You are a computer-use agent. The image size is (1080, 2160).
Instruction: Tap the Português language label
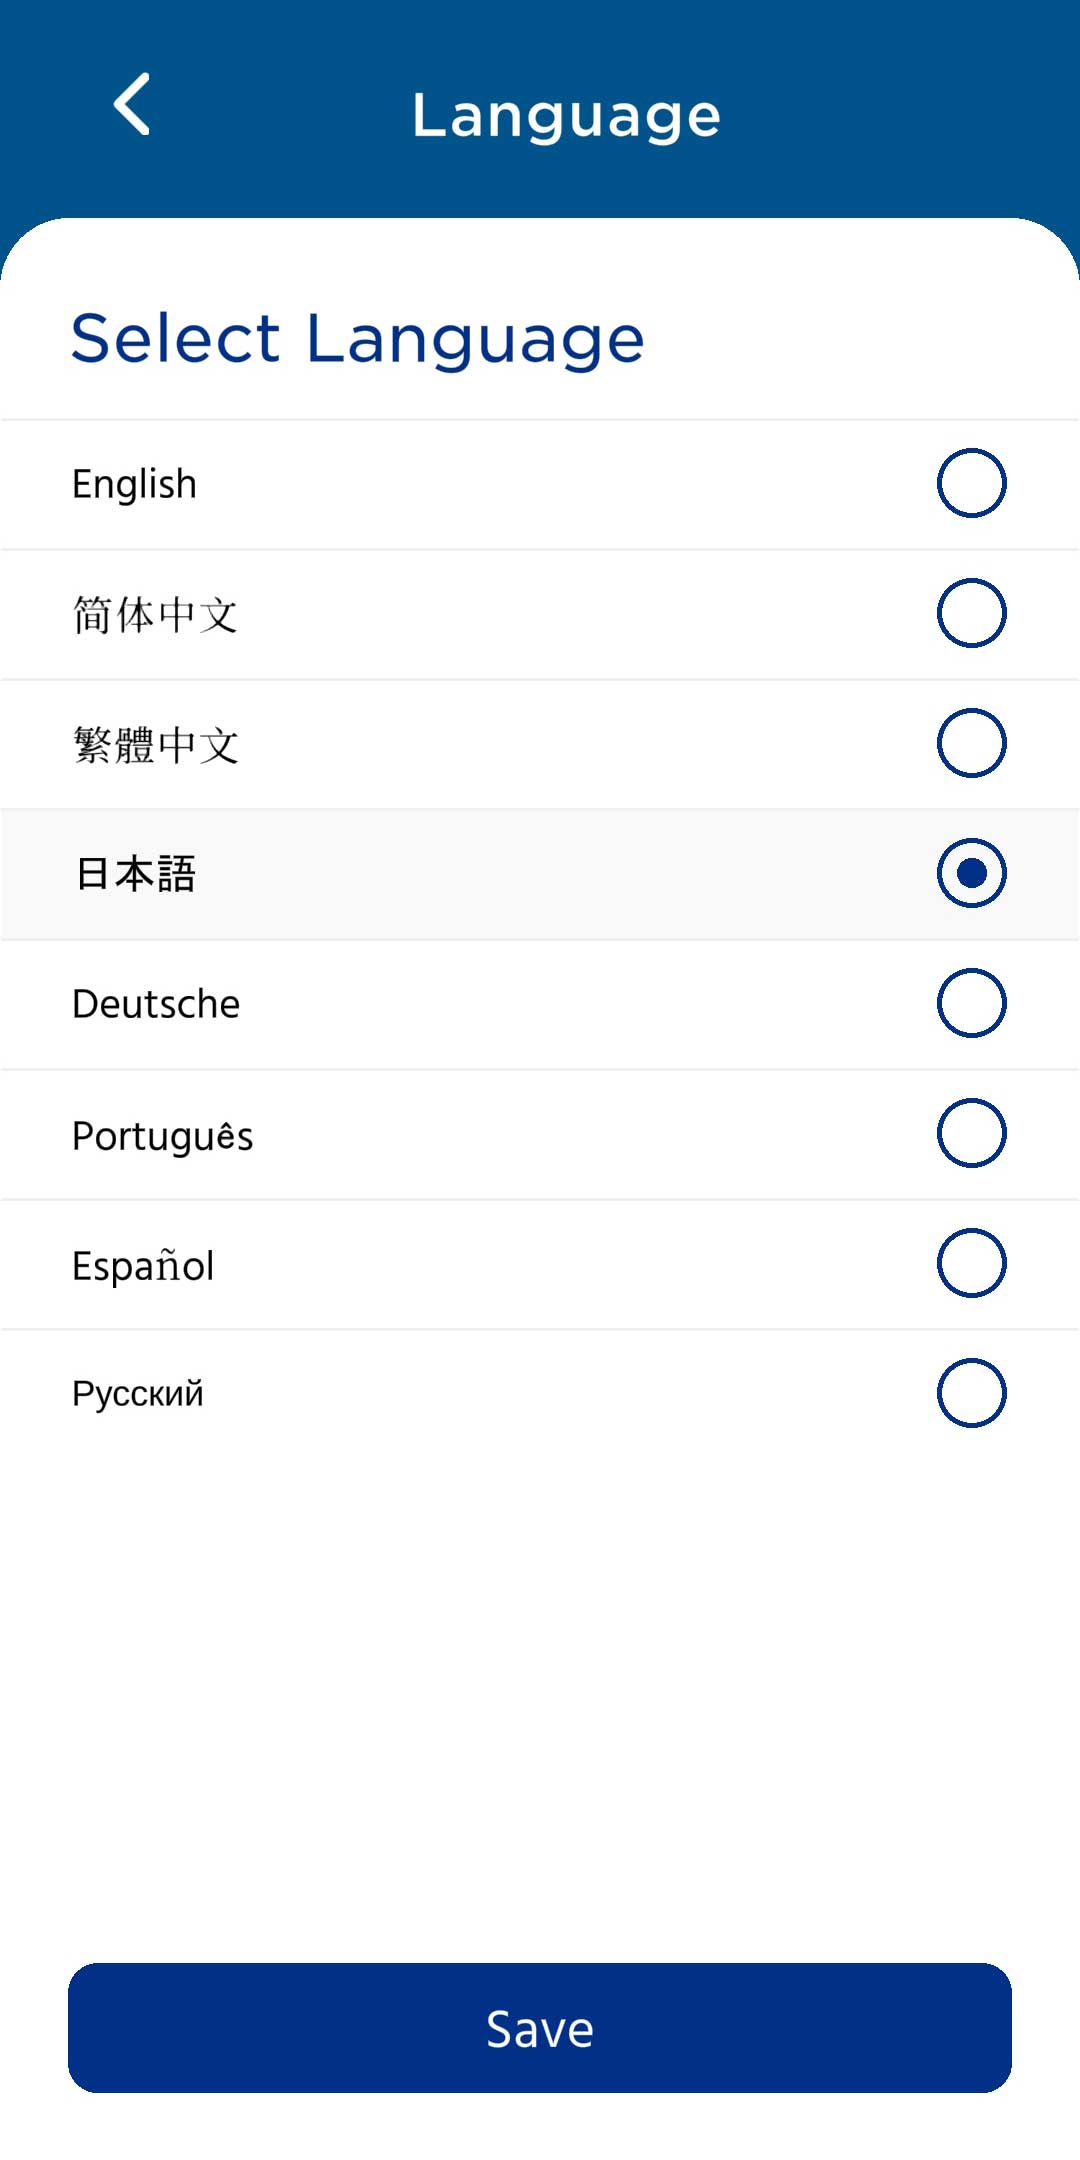point(162,1136)
